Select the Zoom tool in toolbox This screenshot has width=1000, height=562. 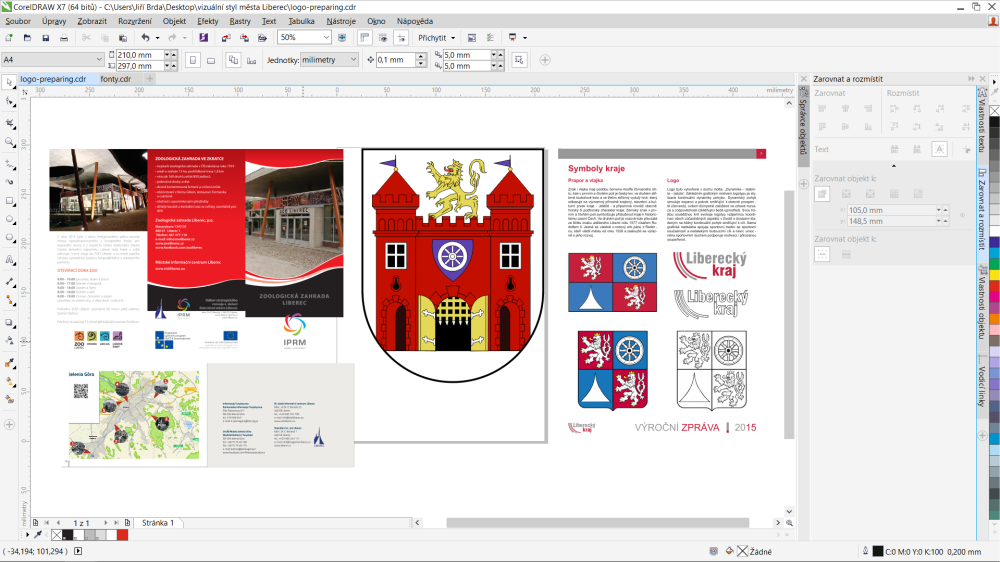(x=10, y=142)
